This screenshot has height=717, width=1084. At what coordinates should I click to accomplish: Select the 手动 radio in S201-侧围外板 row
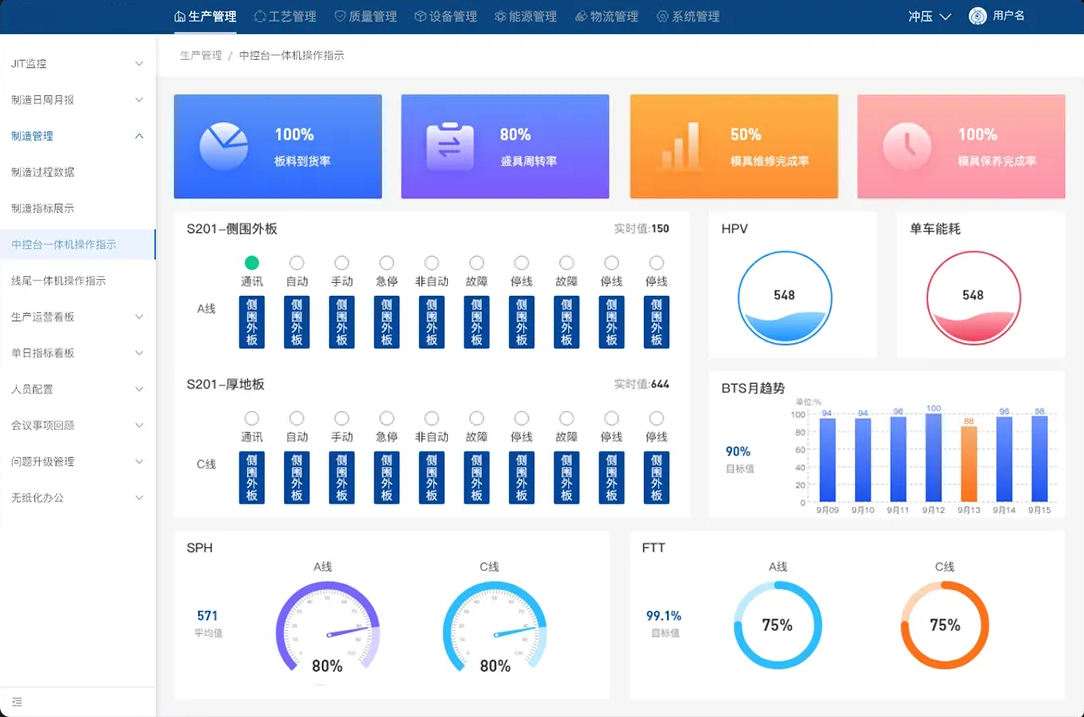pos(342,263)
